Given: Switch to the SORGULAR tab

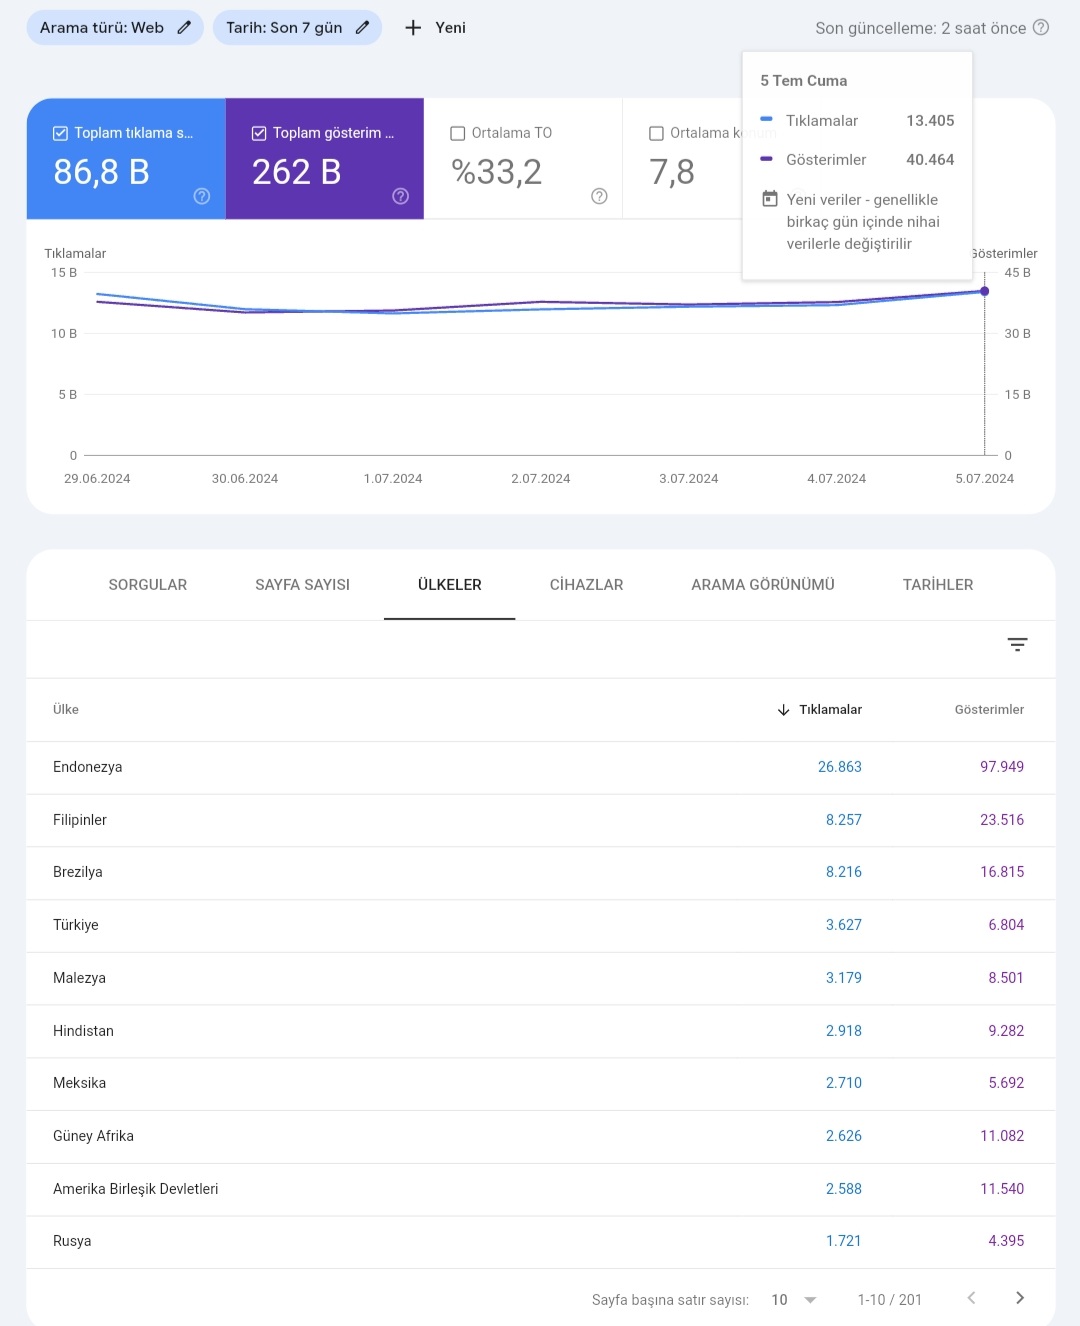Looking at the screenshot, I should pyautogui.click(x=148, y=585).
